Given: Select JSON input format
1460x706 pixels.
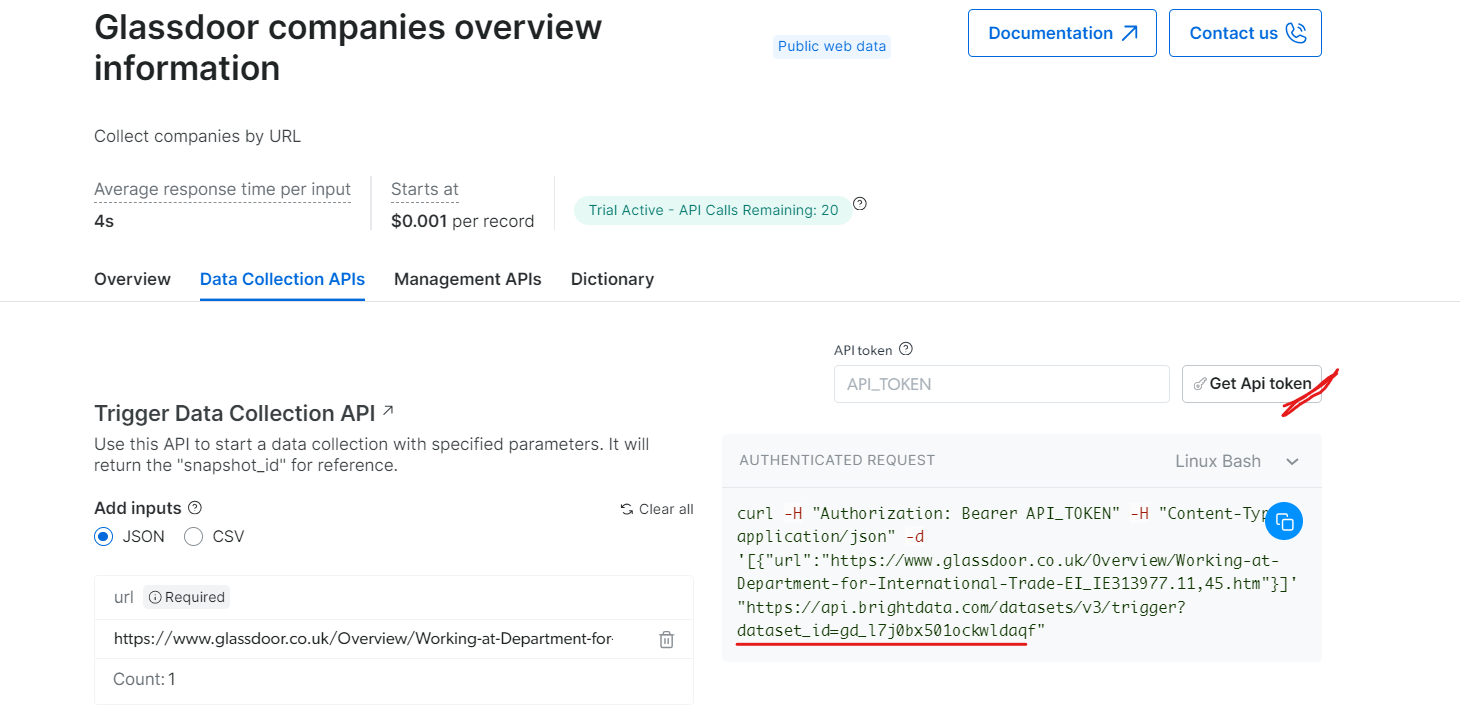Looking at the screenshot, I should [x=103, y=536].
